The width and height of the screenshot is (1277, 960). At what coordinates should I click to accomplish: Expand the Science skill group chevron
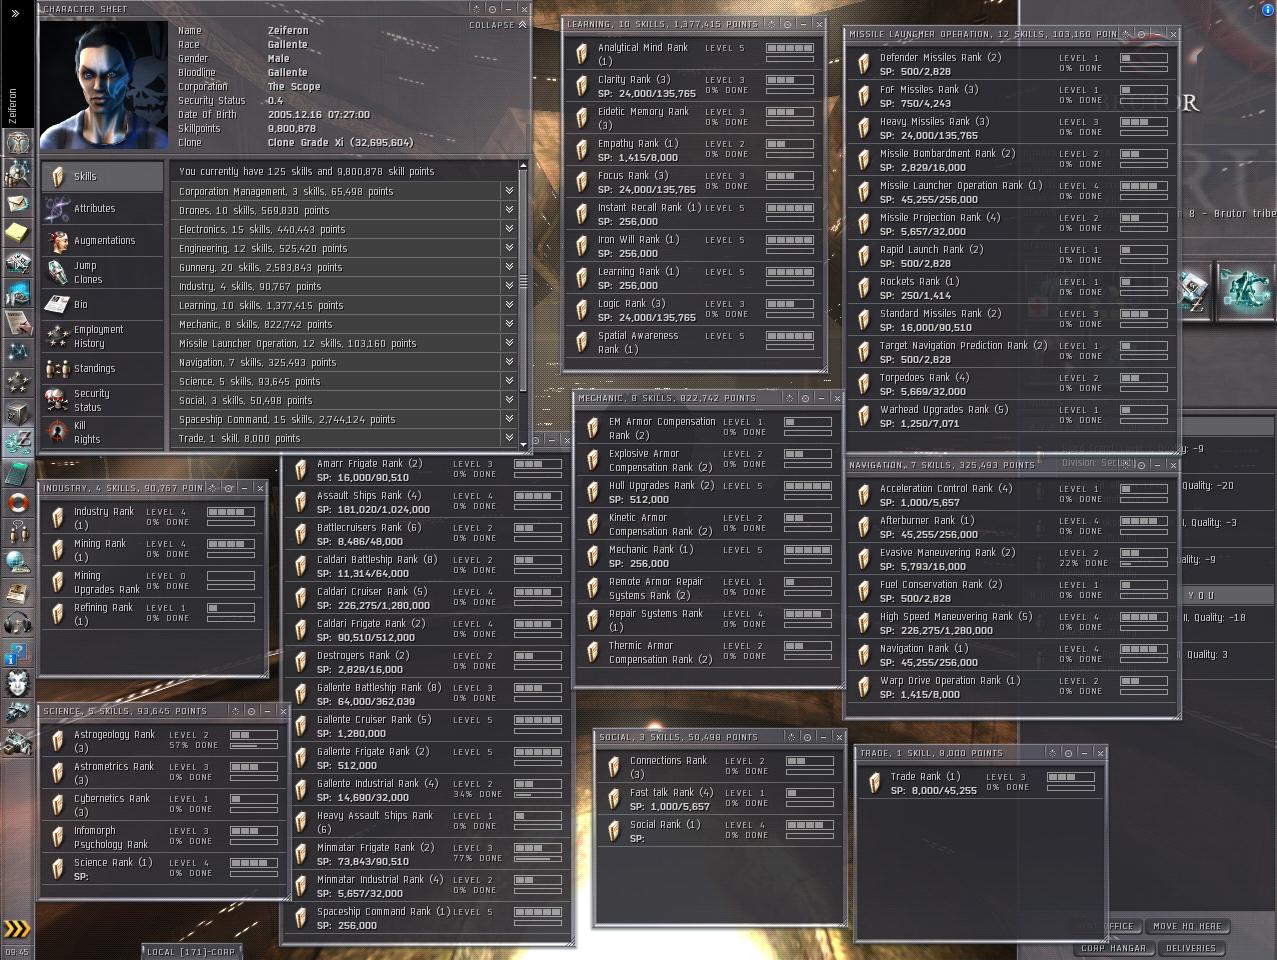pyautogui.click(x=509, y=381)
